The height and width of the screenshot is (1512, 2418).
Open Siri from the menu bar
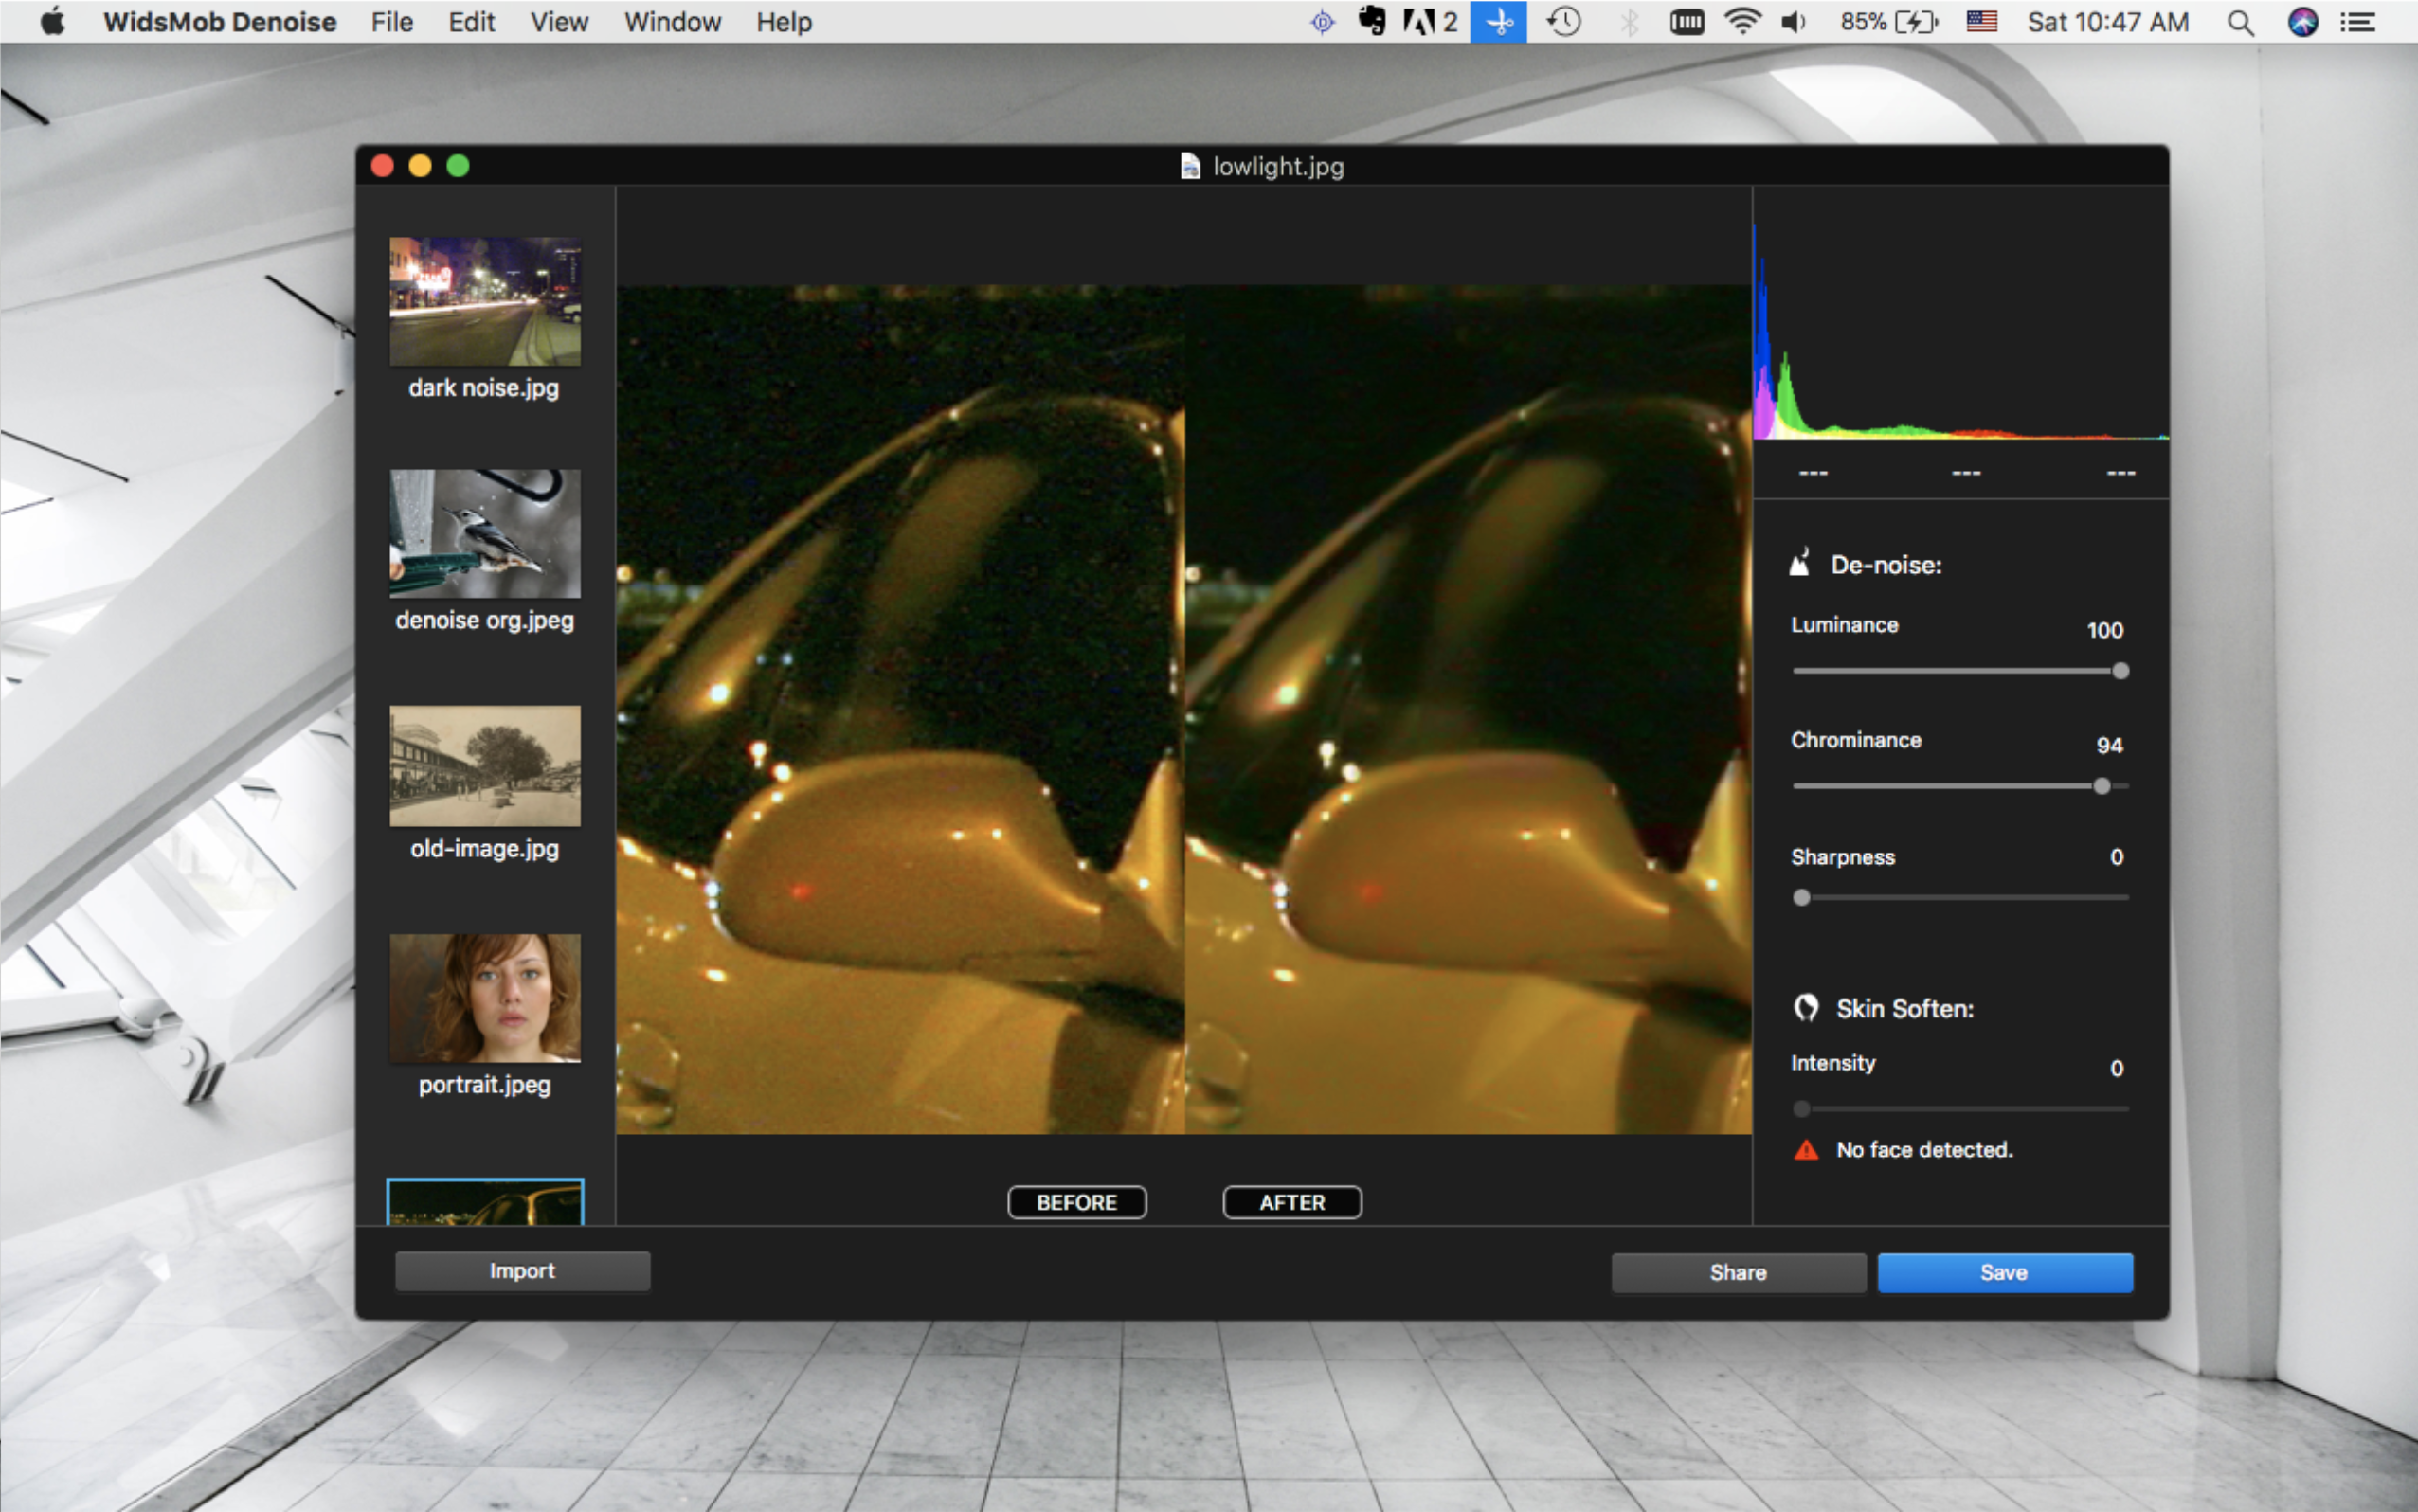[x=2302, y=22]
